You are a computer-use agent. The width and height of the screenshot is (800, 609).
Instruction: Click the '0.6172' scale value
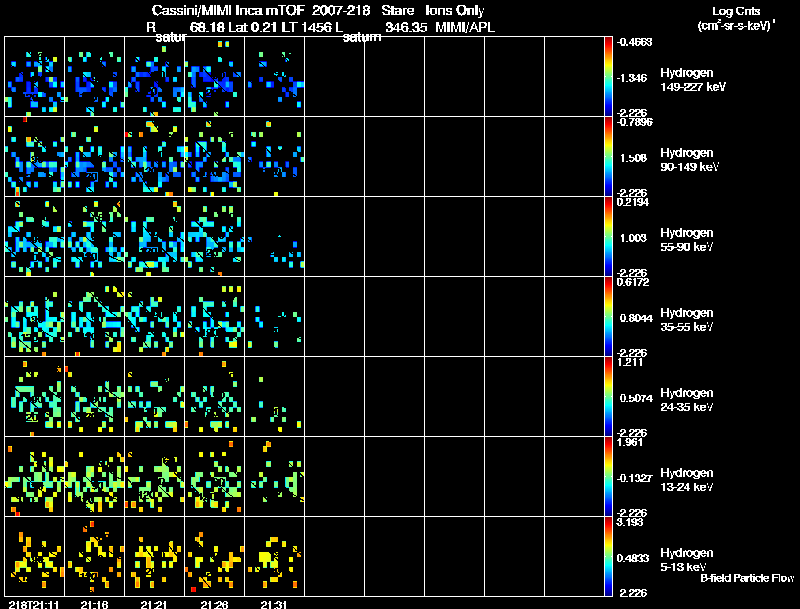click(x=633, y=282)
